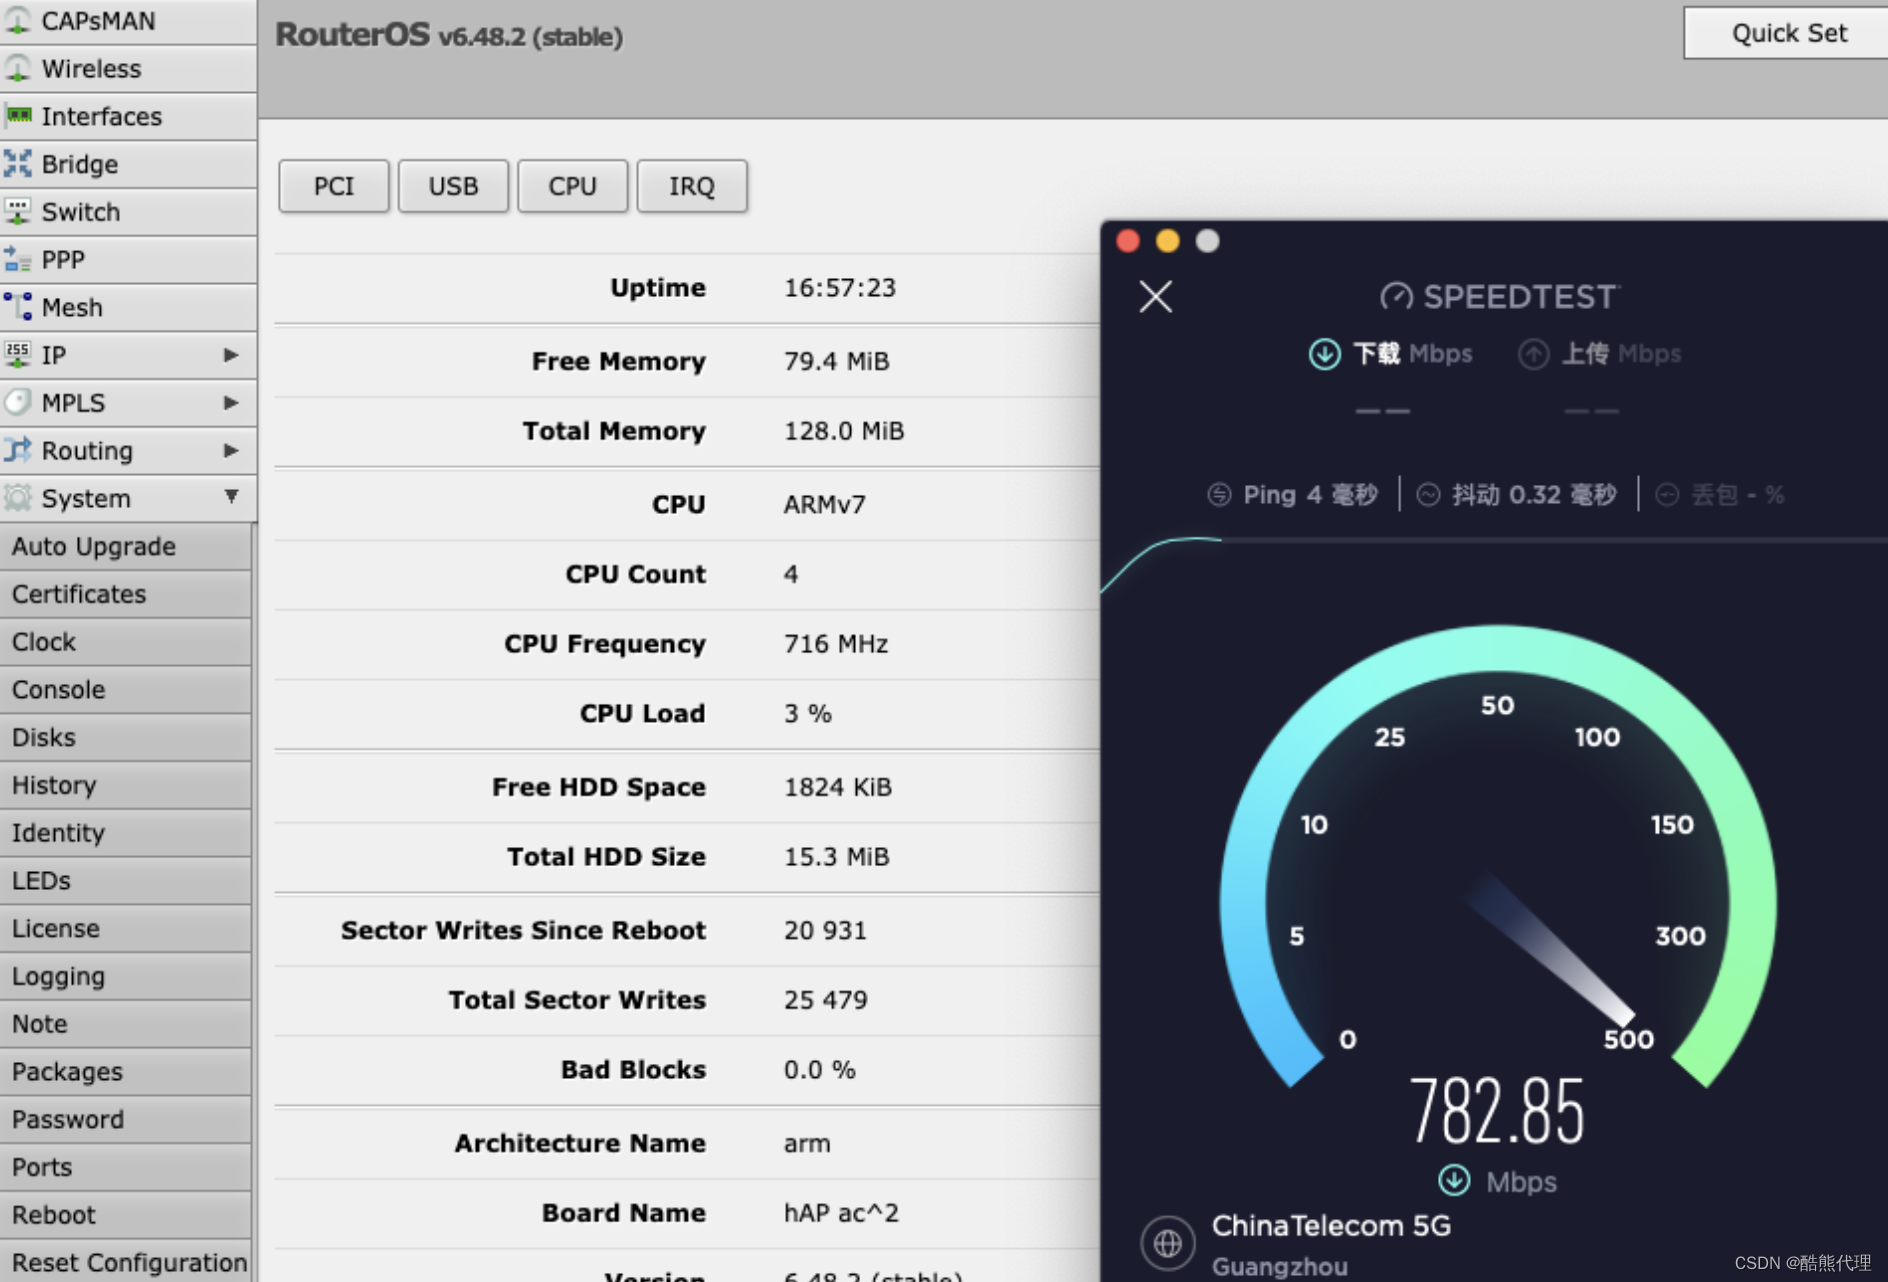Select Auto Upgrade under System
Screen dimensions: 1888x1282
[x=125, y=547]
